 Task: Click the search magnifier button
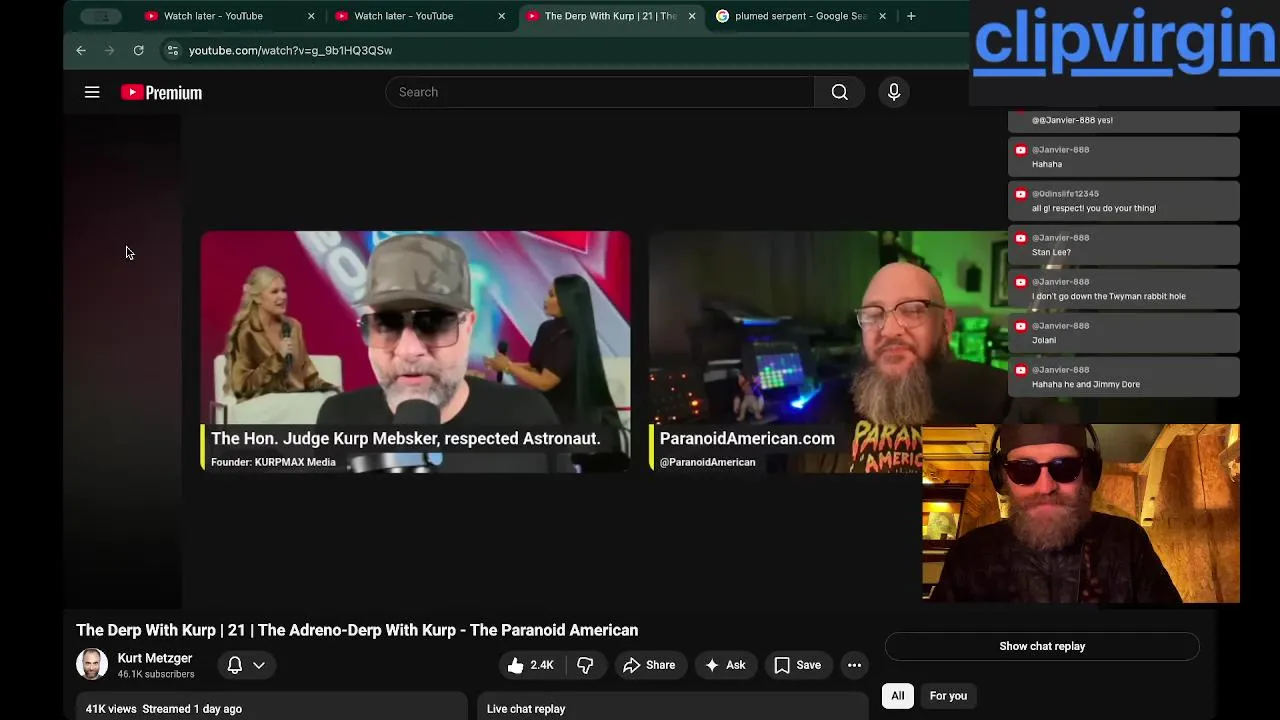[840, 92]
